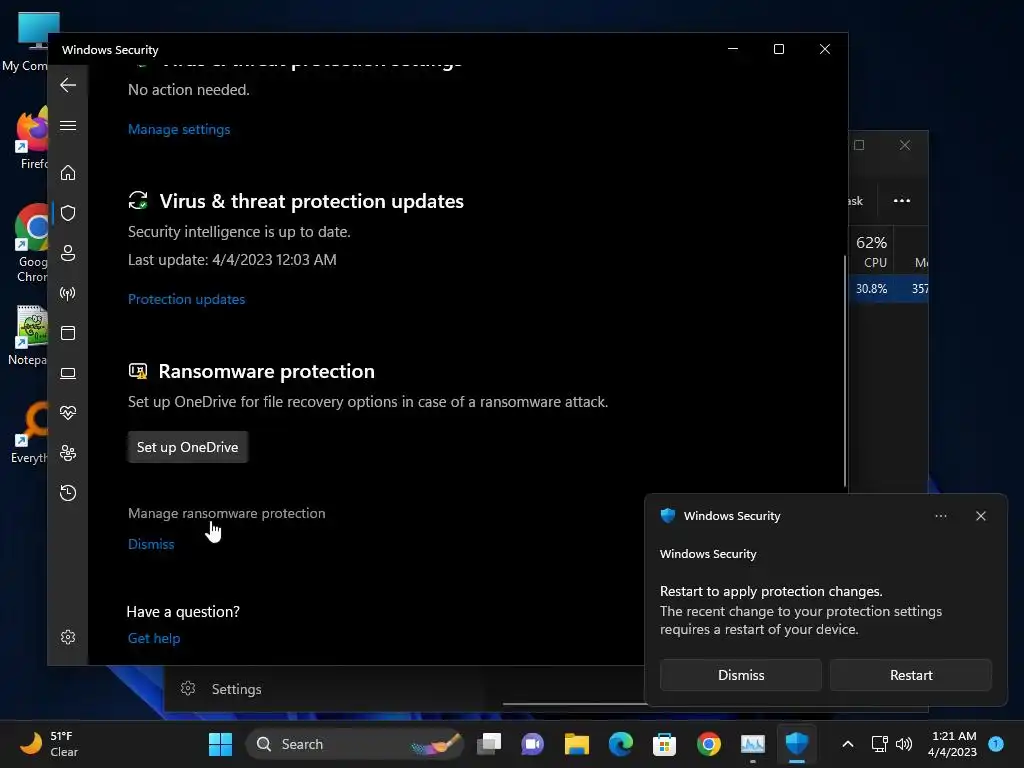
Task: Click the CPU column header in Task Manager
Action: click(872, 251)
